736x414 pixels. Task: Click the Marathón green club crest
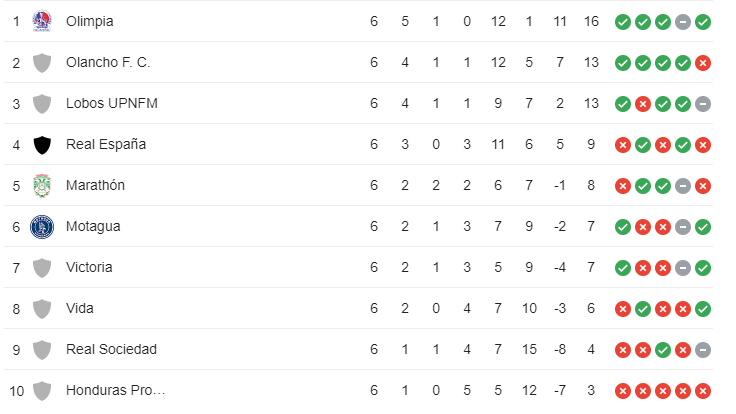click(42, 185)
